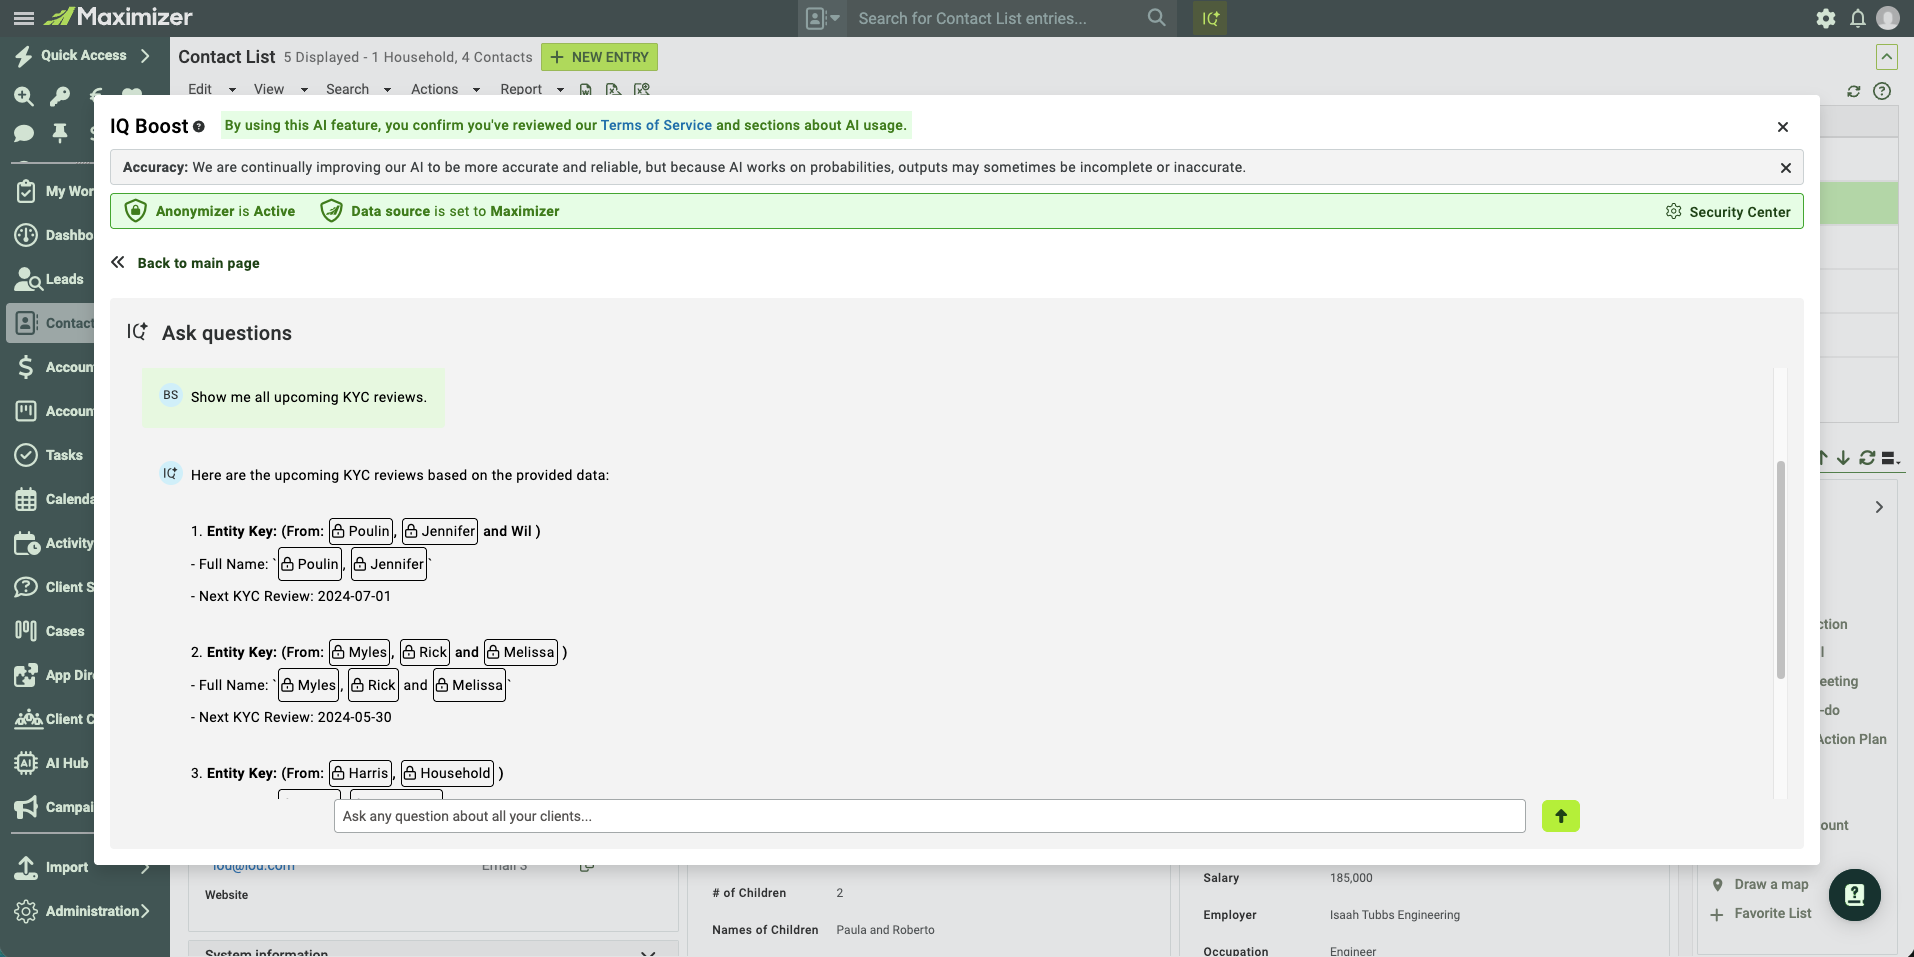Submit question with green arrow button

1560,816
